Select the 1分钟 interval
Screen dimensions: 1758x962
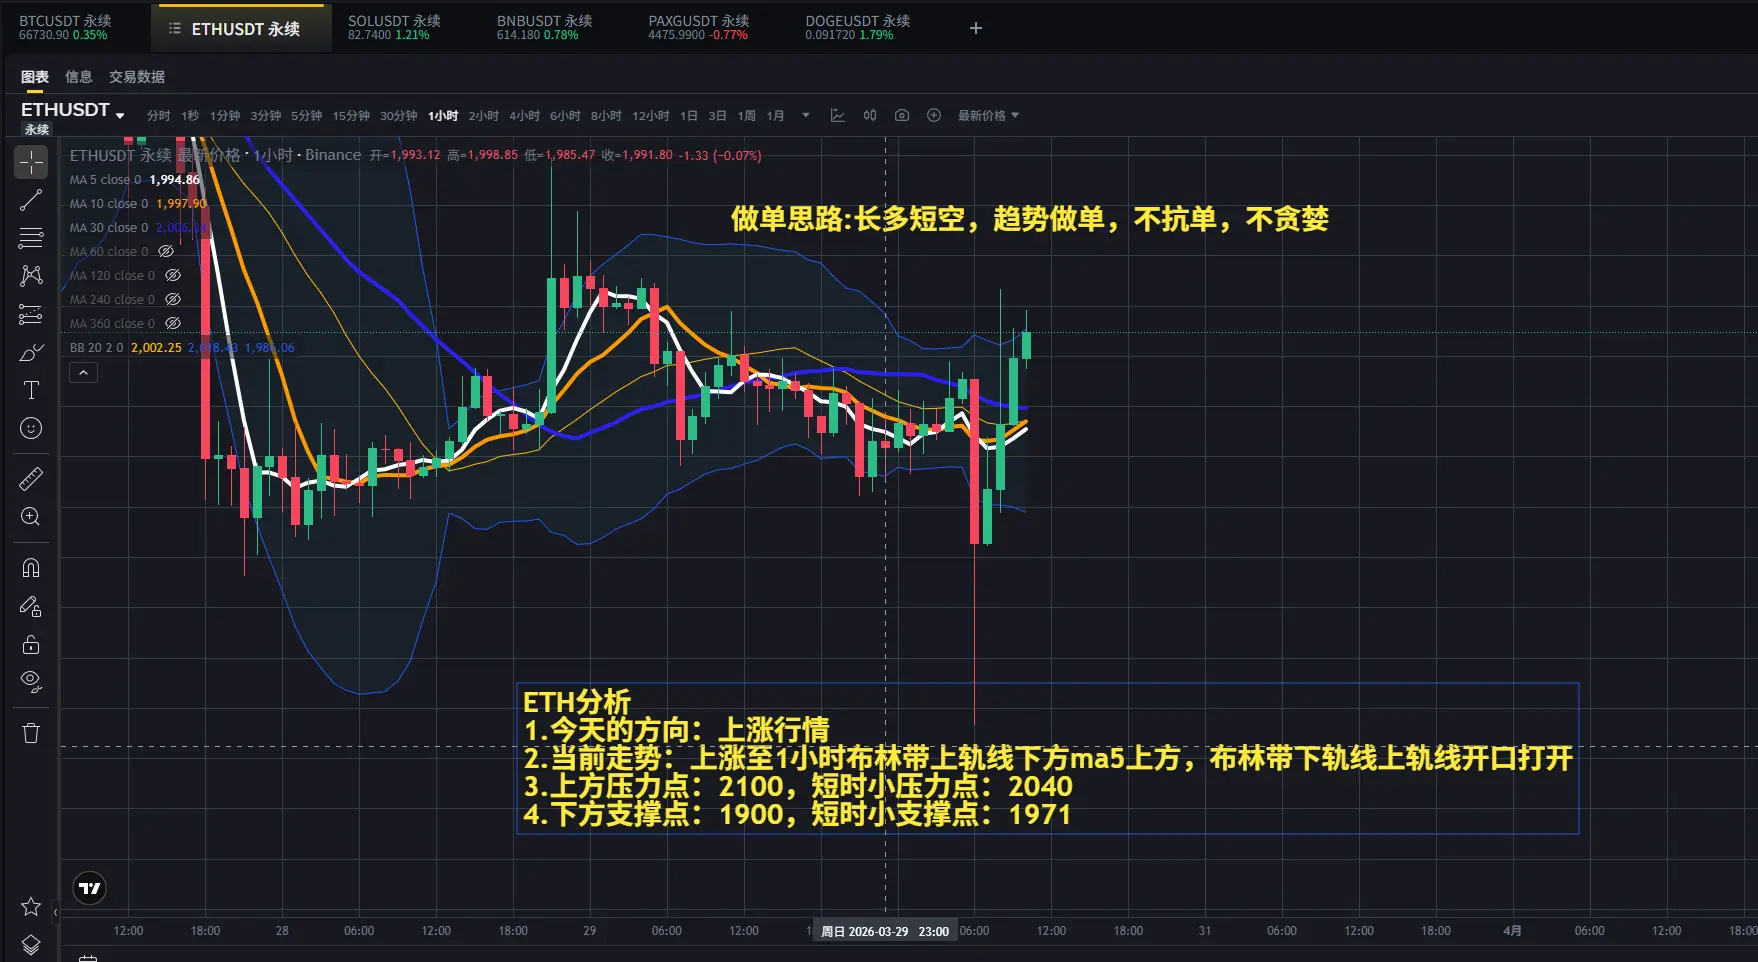(x=225, y=116)
